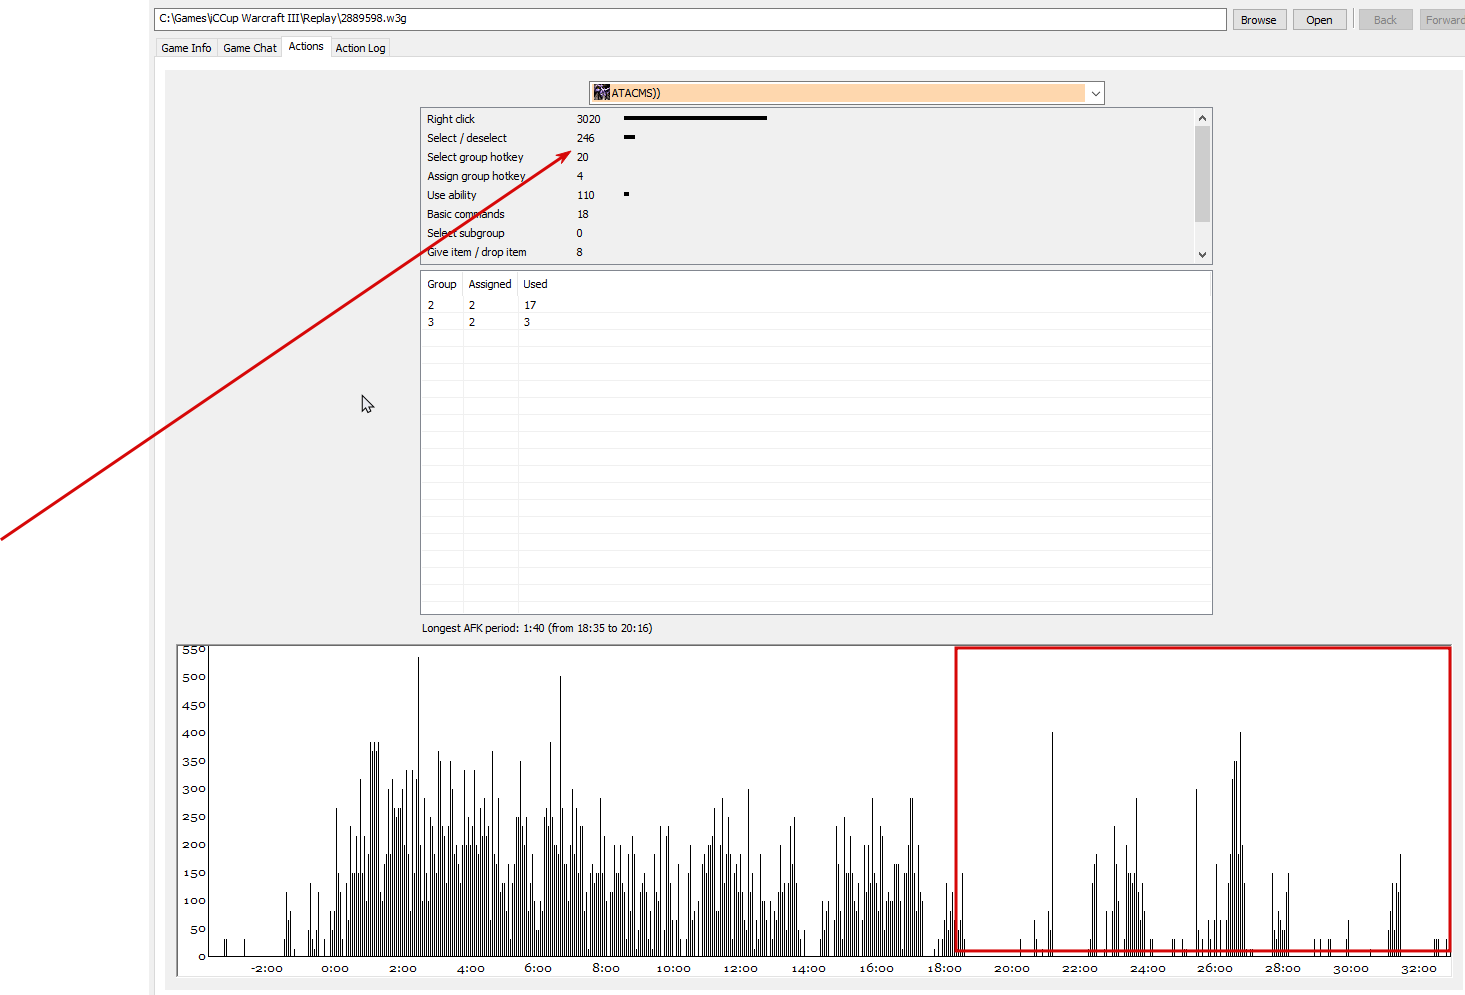1465x995 pixels.
Task: Click the Open button
Action: point(1319,20)
